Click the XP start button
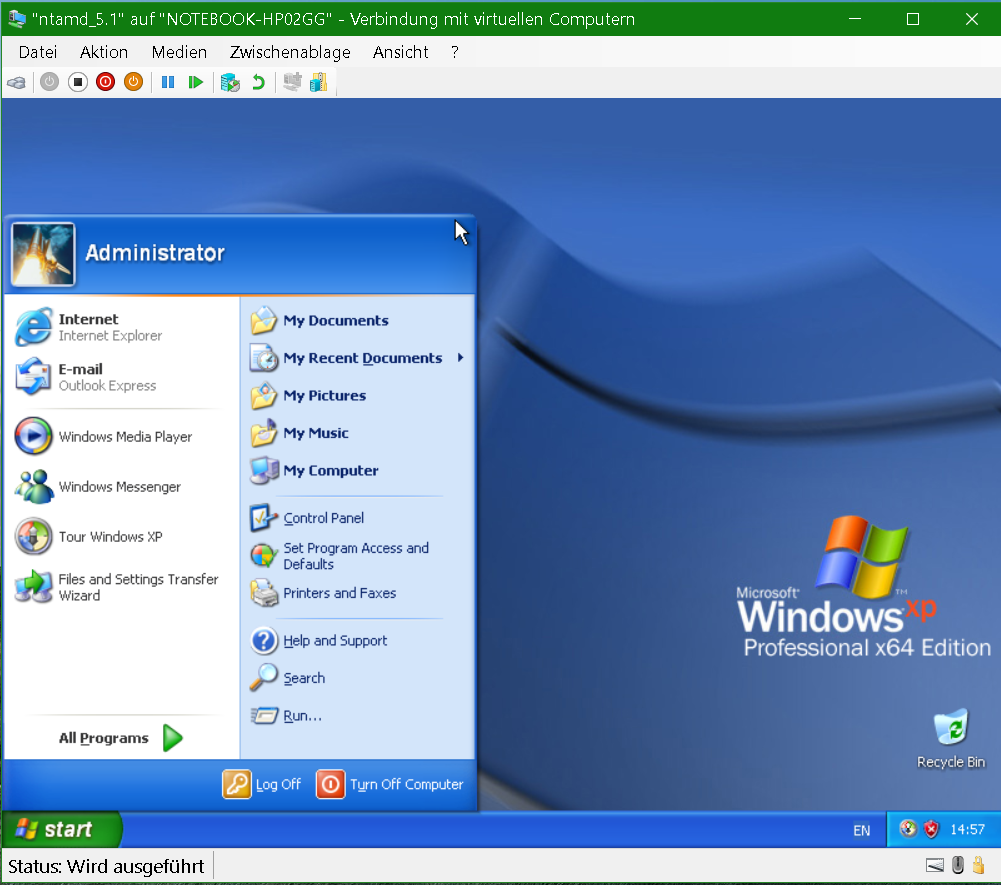Screen dimensions: 1001x885 point(61,829)
